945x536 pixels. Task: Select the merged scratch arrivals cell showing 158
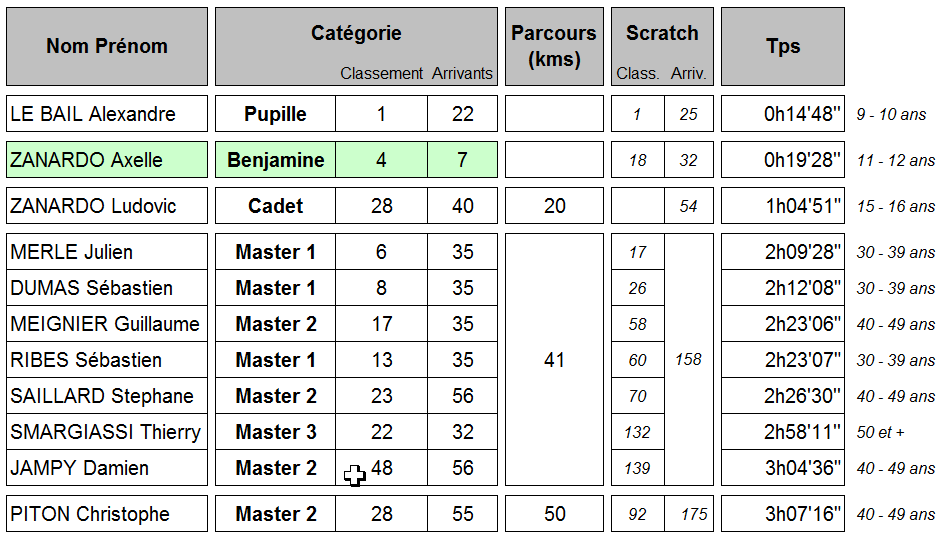688,360
